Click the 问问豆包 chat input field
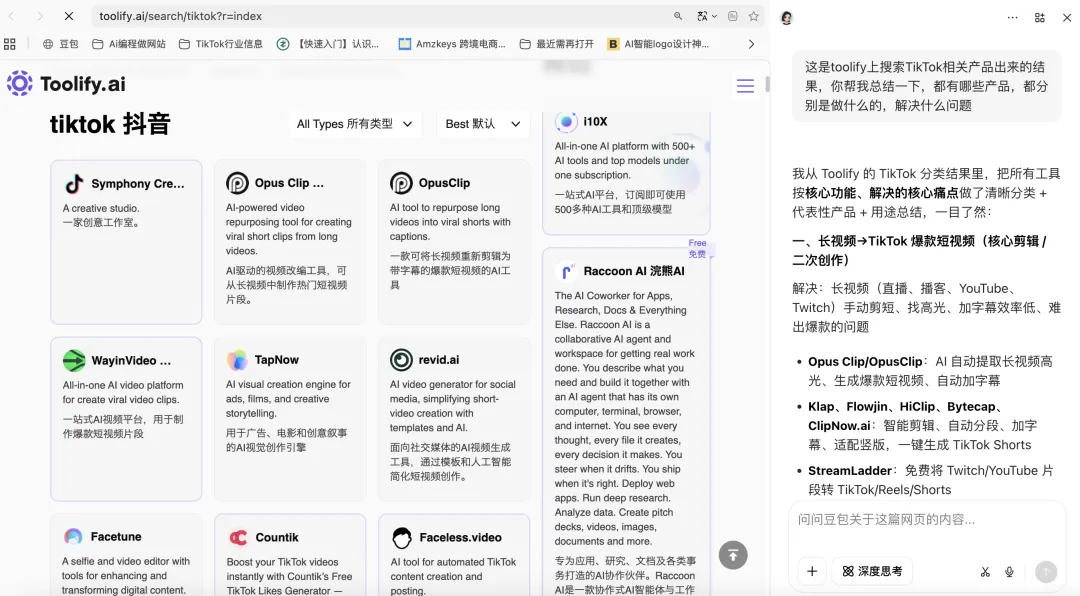Screen dimensions: 1080x596 [926, 520]
